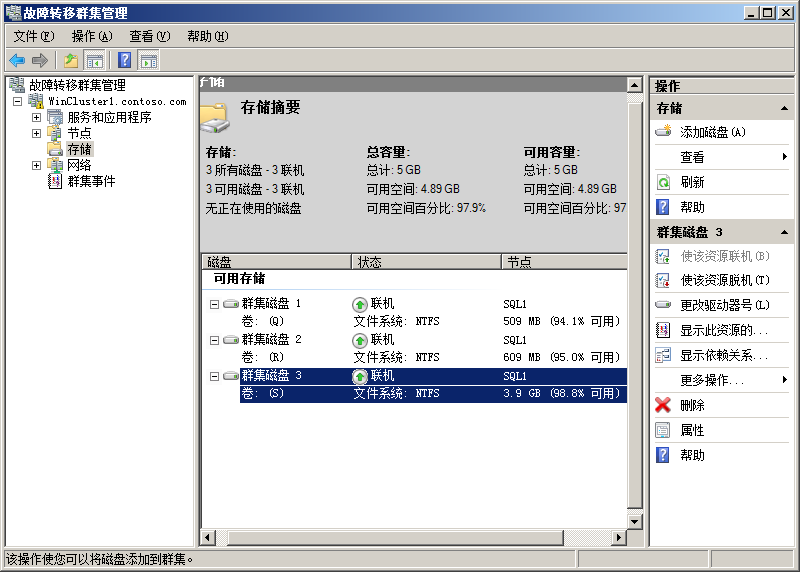800x572 pixels.
Task: Click the gray Forward arrow toolbar icon
Action: (40, 61)
